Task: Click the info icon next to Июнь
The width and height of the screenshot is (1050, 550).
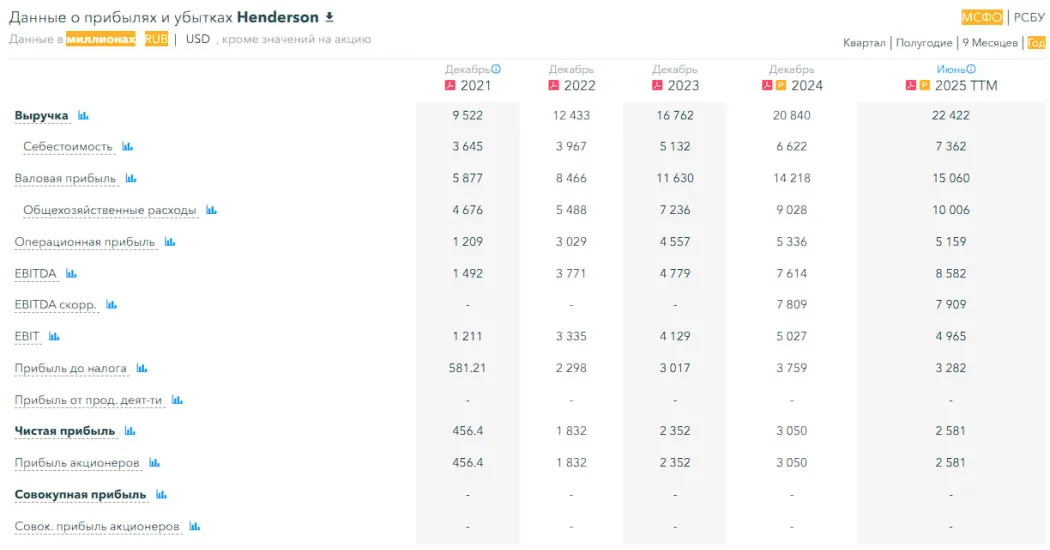Action: click(971, 70)
